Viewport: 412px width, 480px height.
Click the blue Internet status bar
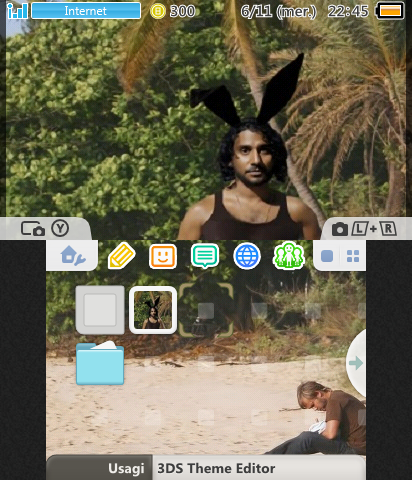86,11
